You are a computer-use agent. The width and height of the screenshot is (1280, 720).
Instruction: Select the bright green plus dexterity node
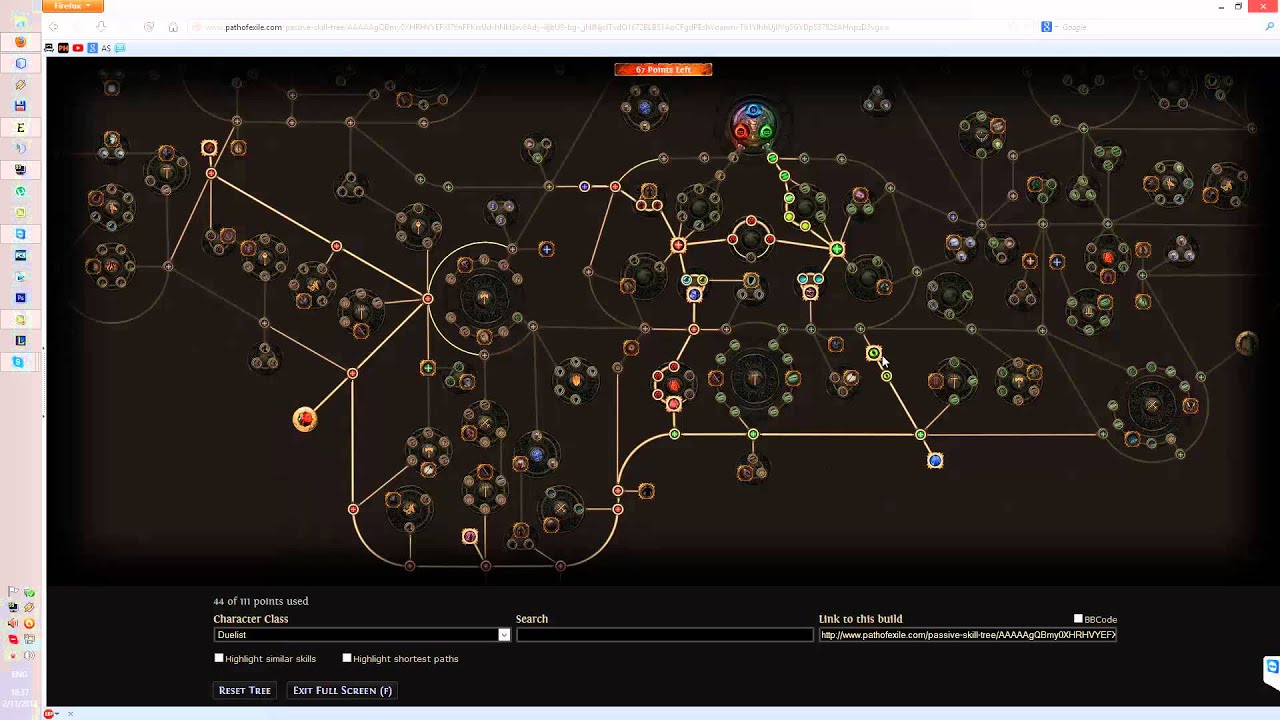(x=837, y=249)
